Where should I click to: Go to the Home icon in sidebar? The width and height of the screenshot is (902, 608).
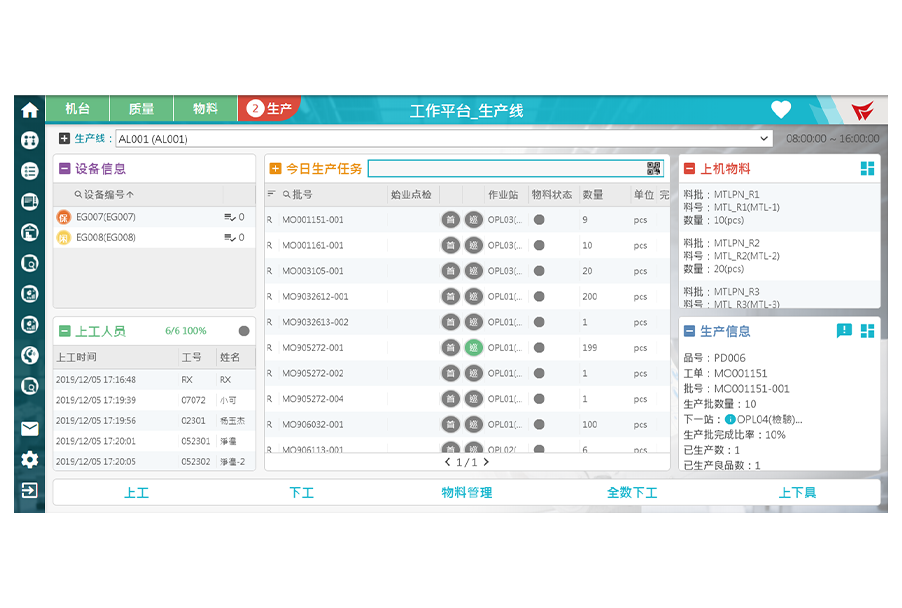(29, 109)
